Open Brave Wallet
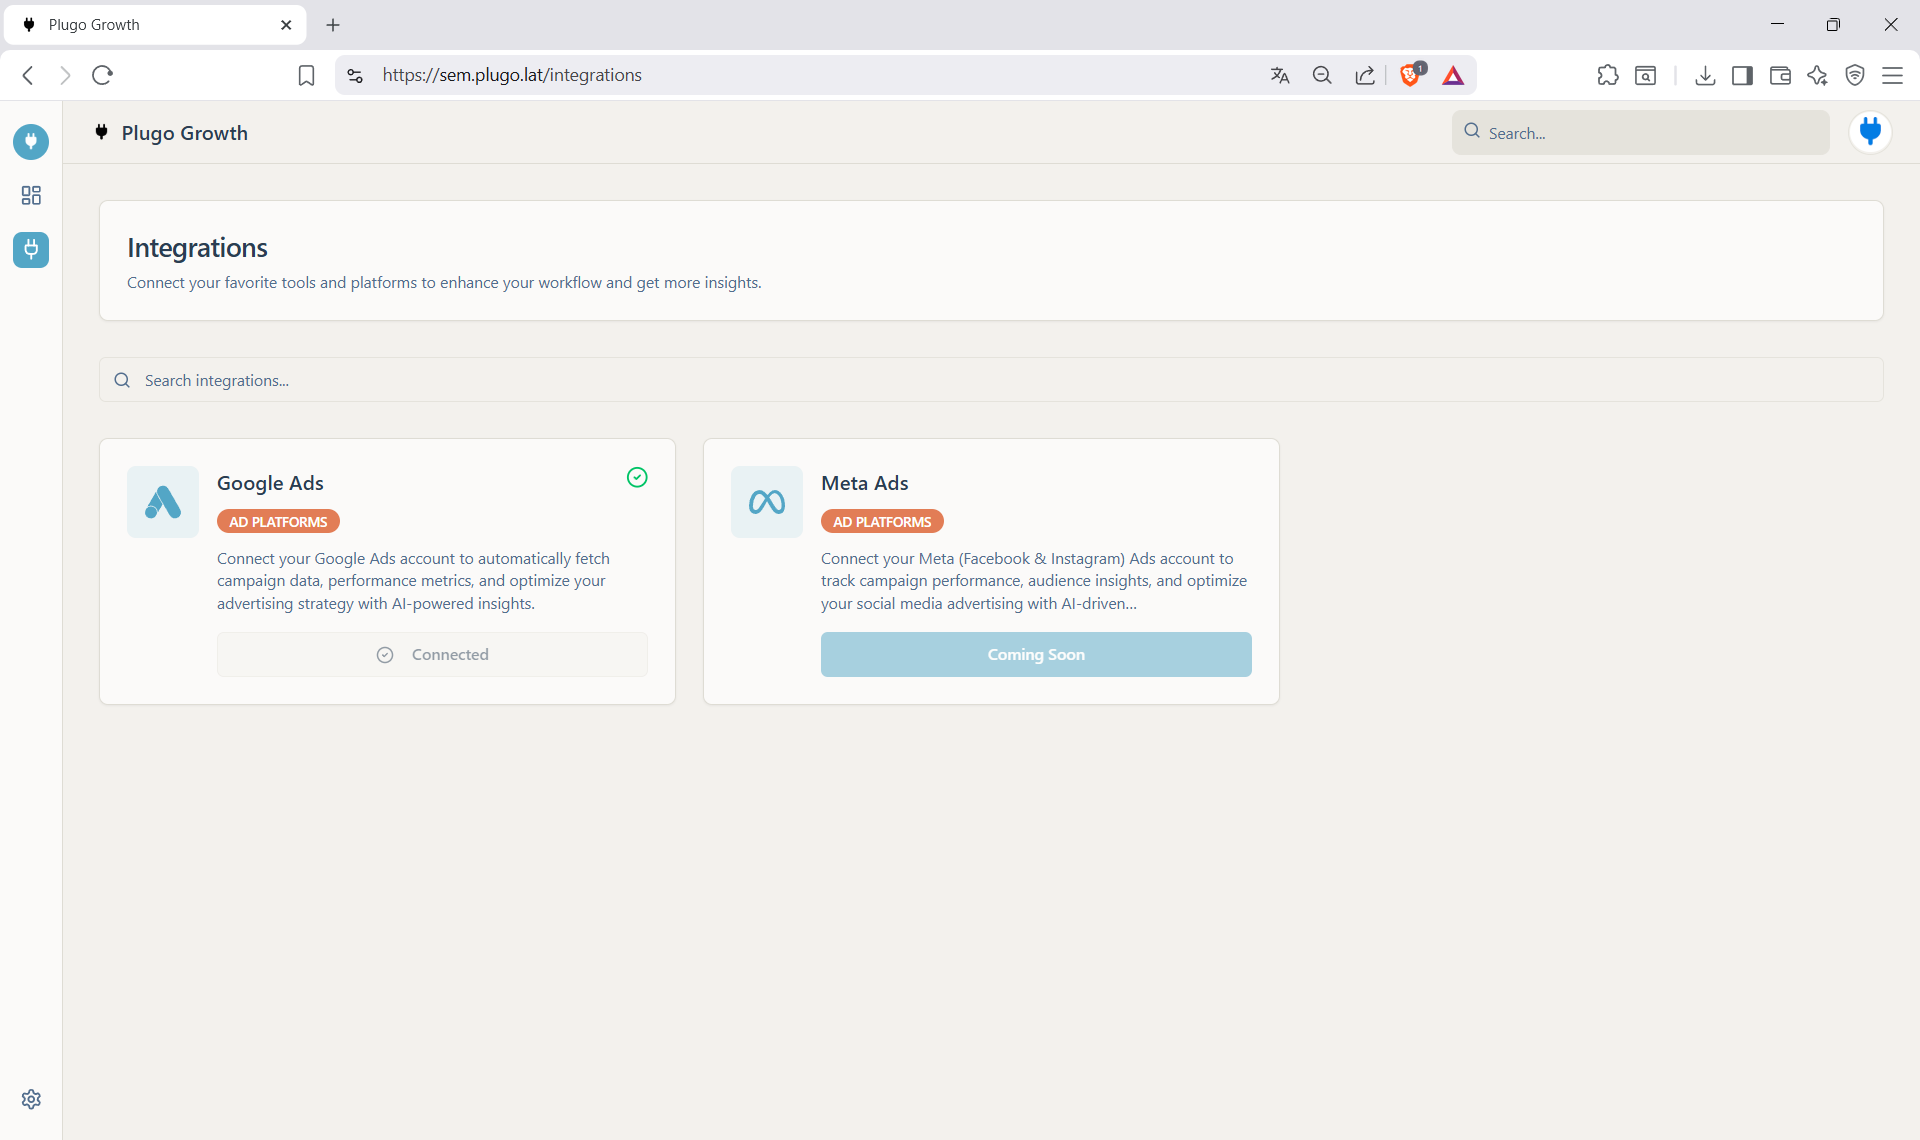Screen dimensions: 1920x1140 pos(1780,75)
